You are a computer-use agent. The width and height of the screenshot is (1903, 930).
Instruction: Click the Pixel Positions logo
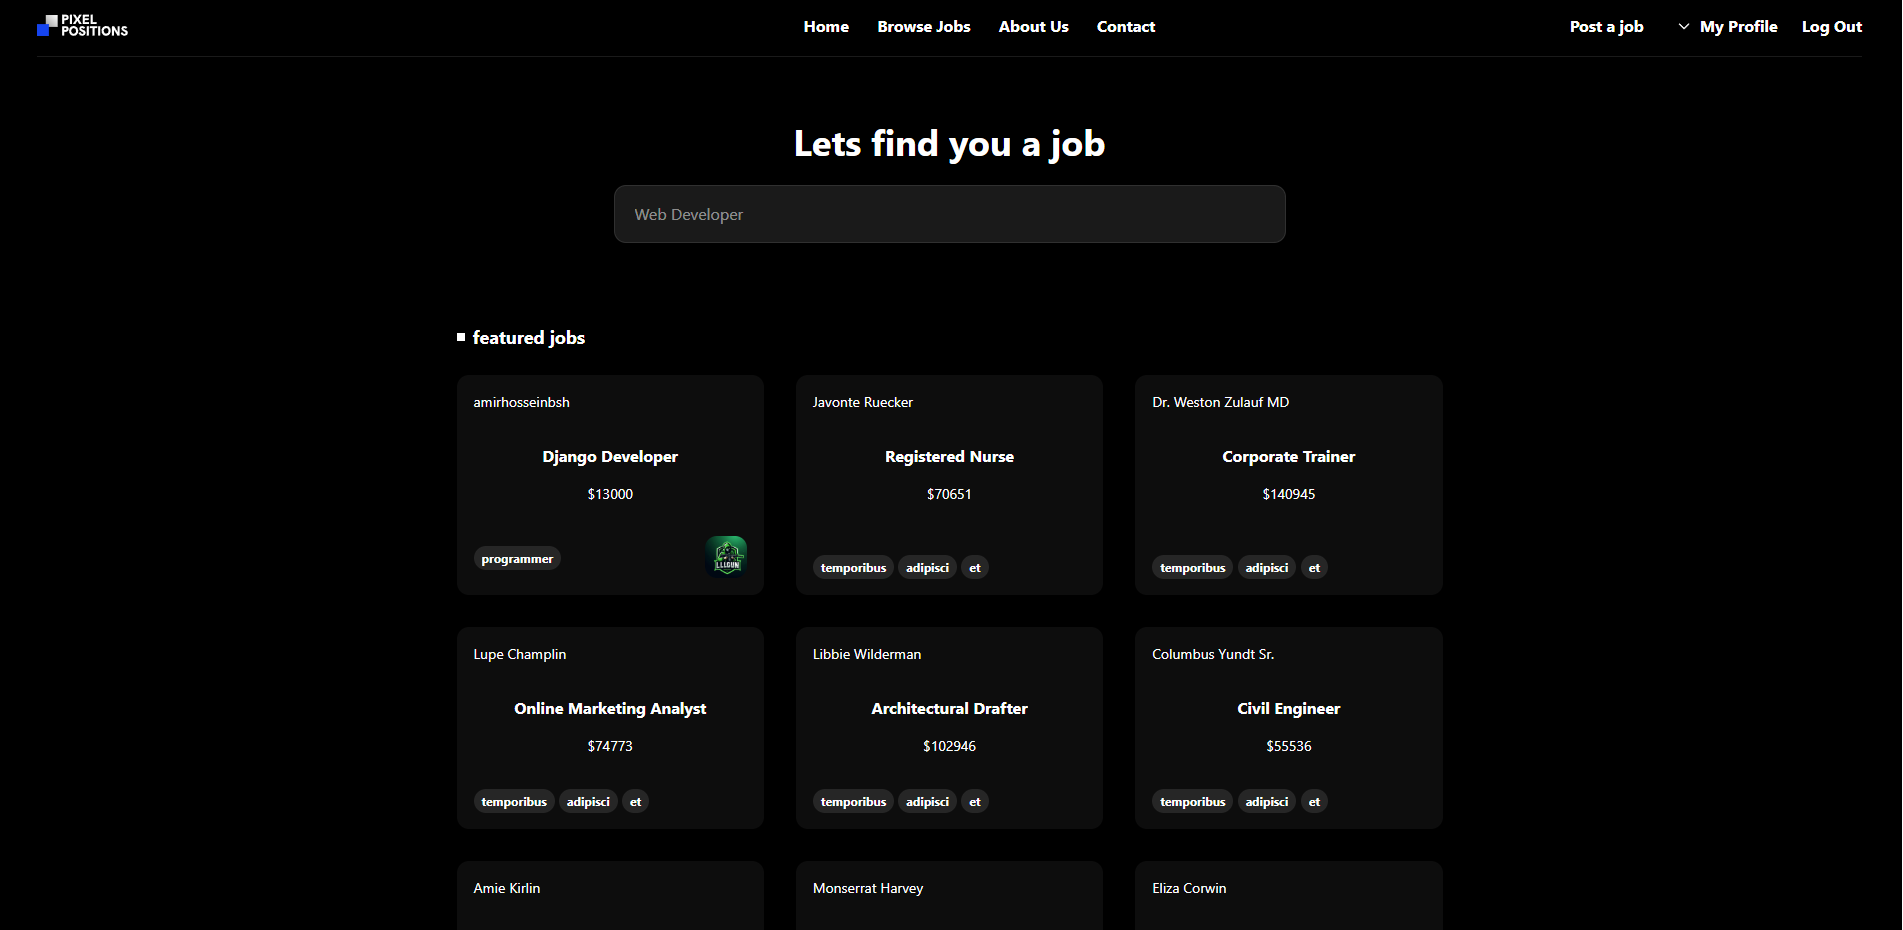(82, 26)
